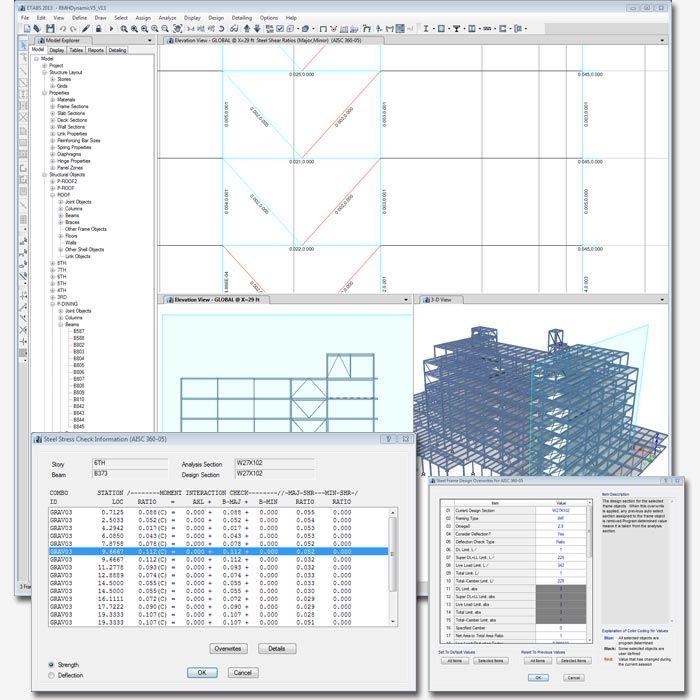Click Cancel in Steel Stress Check dialog
Viewport: 700px width, 700px height.
pyautogui.click(x=243, y=672)
